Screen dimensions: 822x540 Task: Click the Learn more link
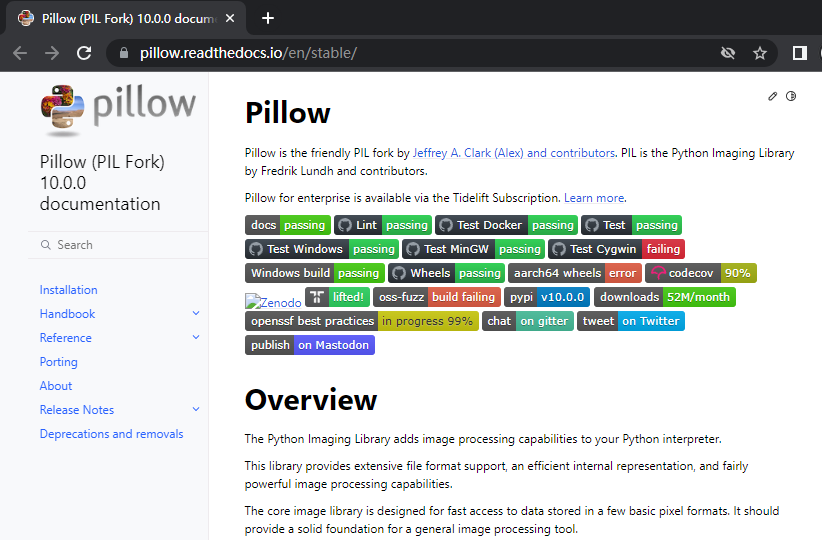pos(594,198)
